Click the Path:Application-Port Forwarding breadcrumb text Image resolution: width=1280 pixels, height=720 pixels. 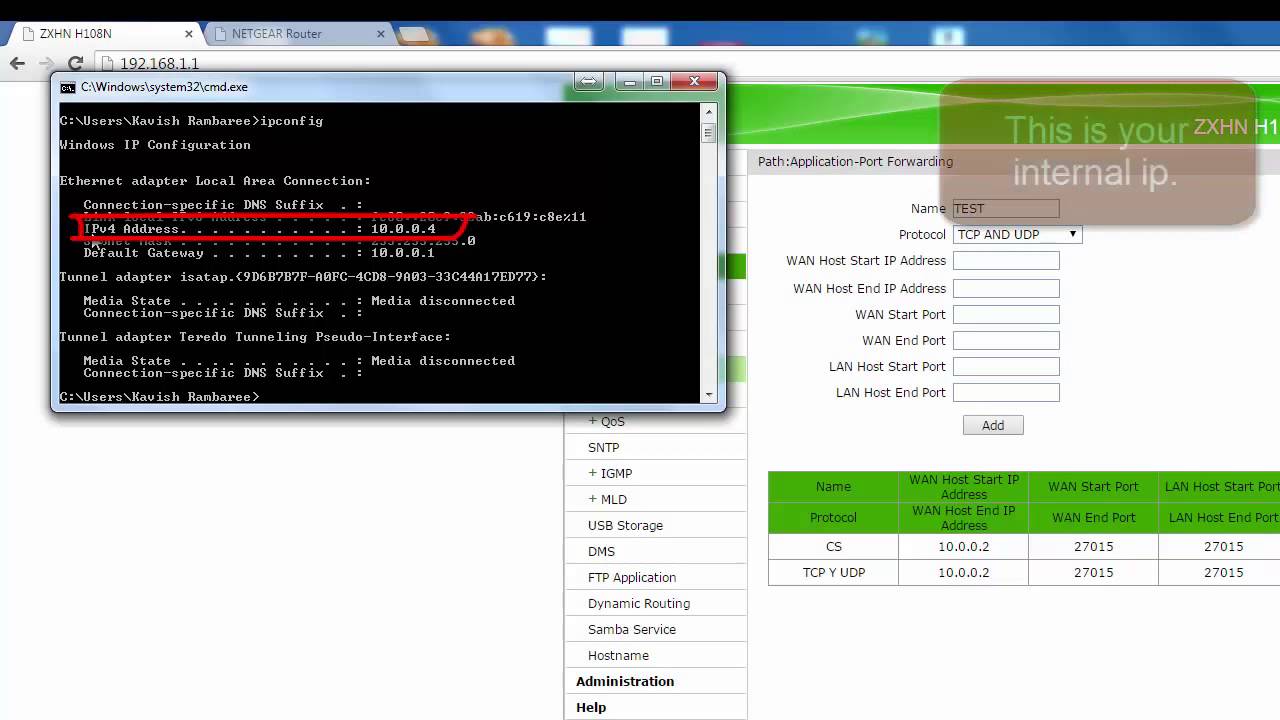pyautogui.click(x=855, y=162)
